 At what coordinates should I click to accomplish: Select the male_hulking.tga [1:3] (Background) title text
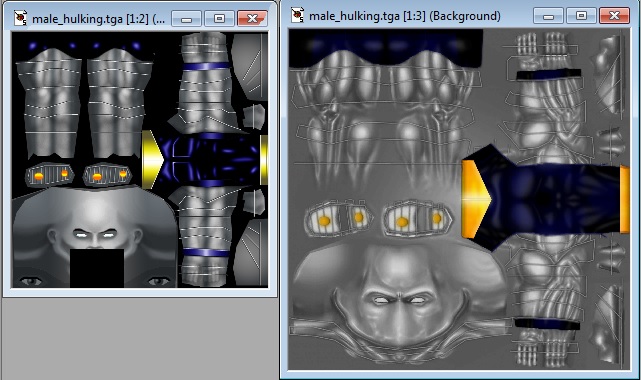click(405, 16)
